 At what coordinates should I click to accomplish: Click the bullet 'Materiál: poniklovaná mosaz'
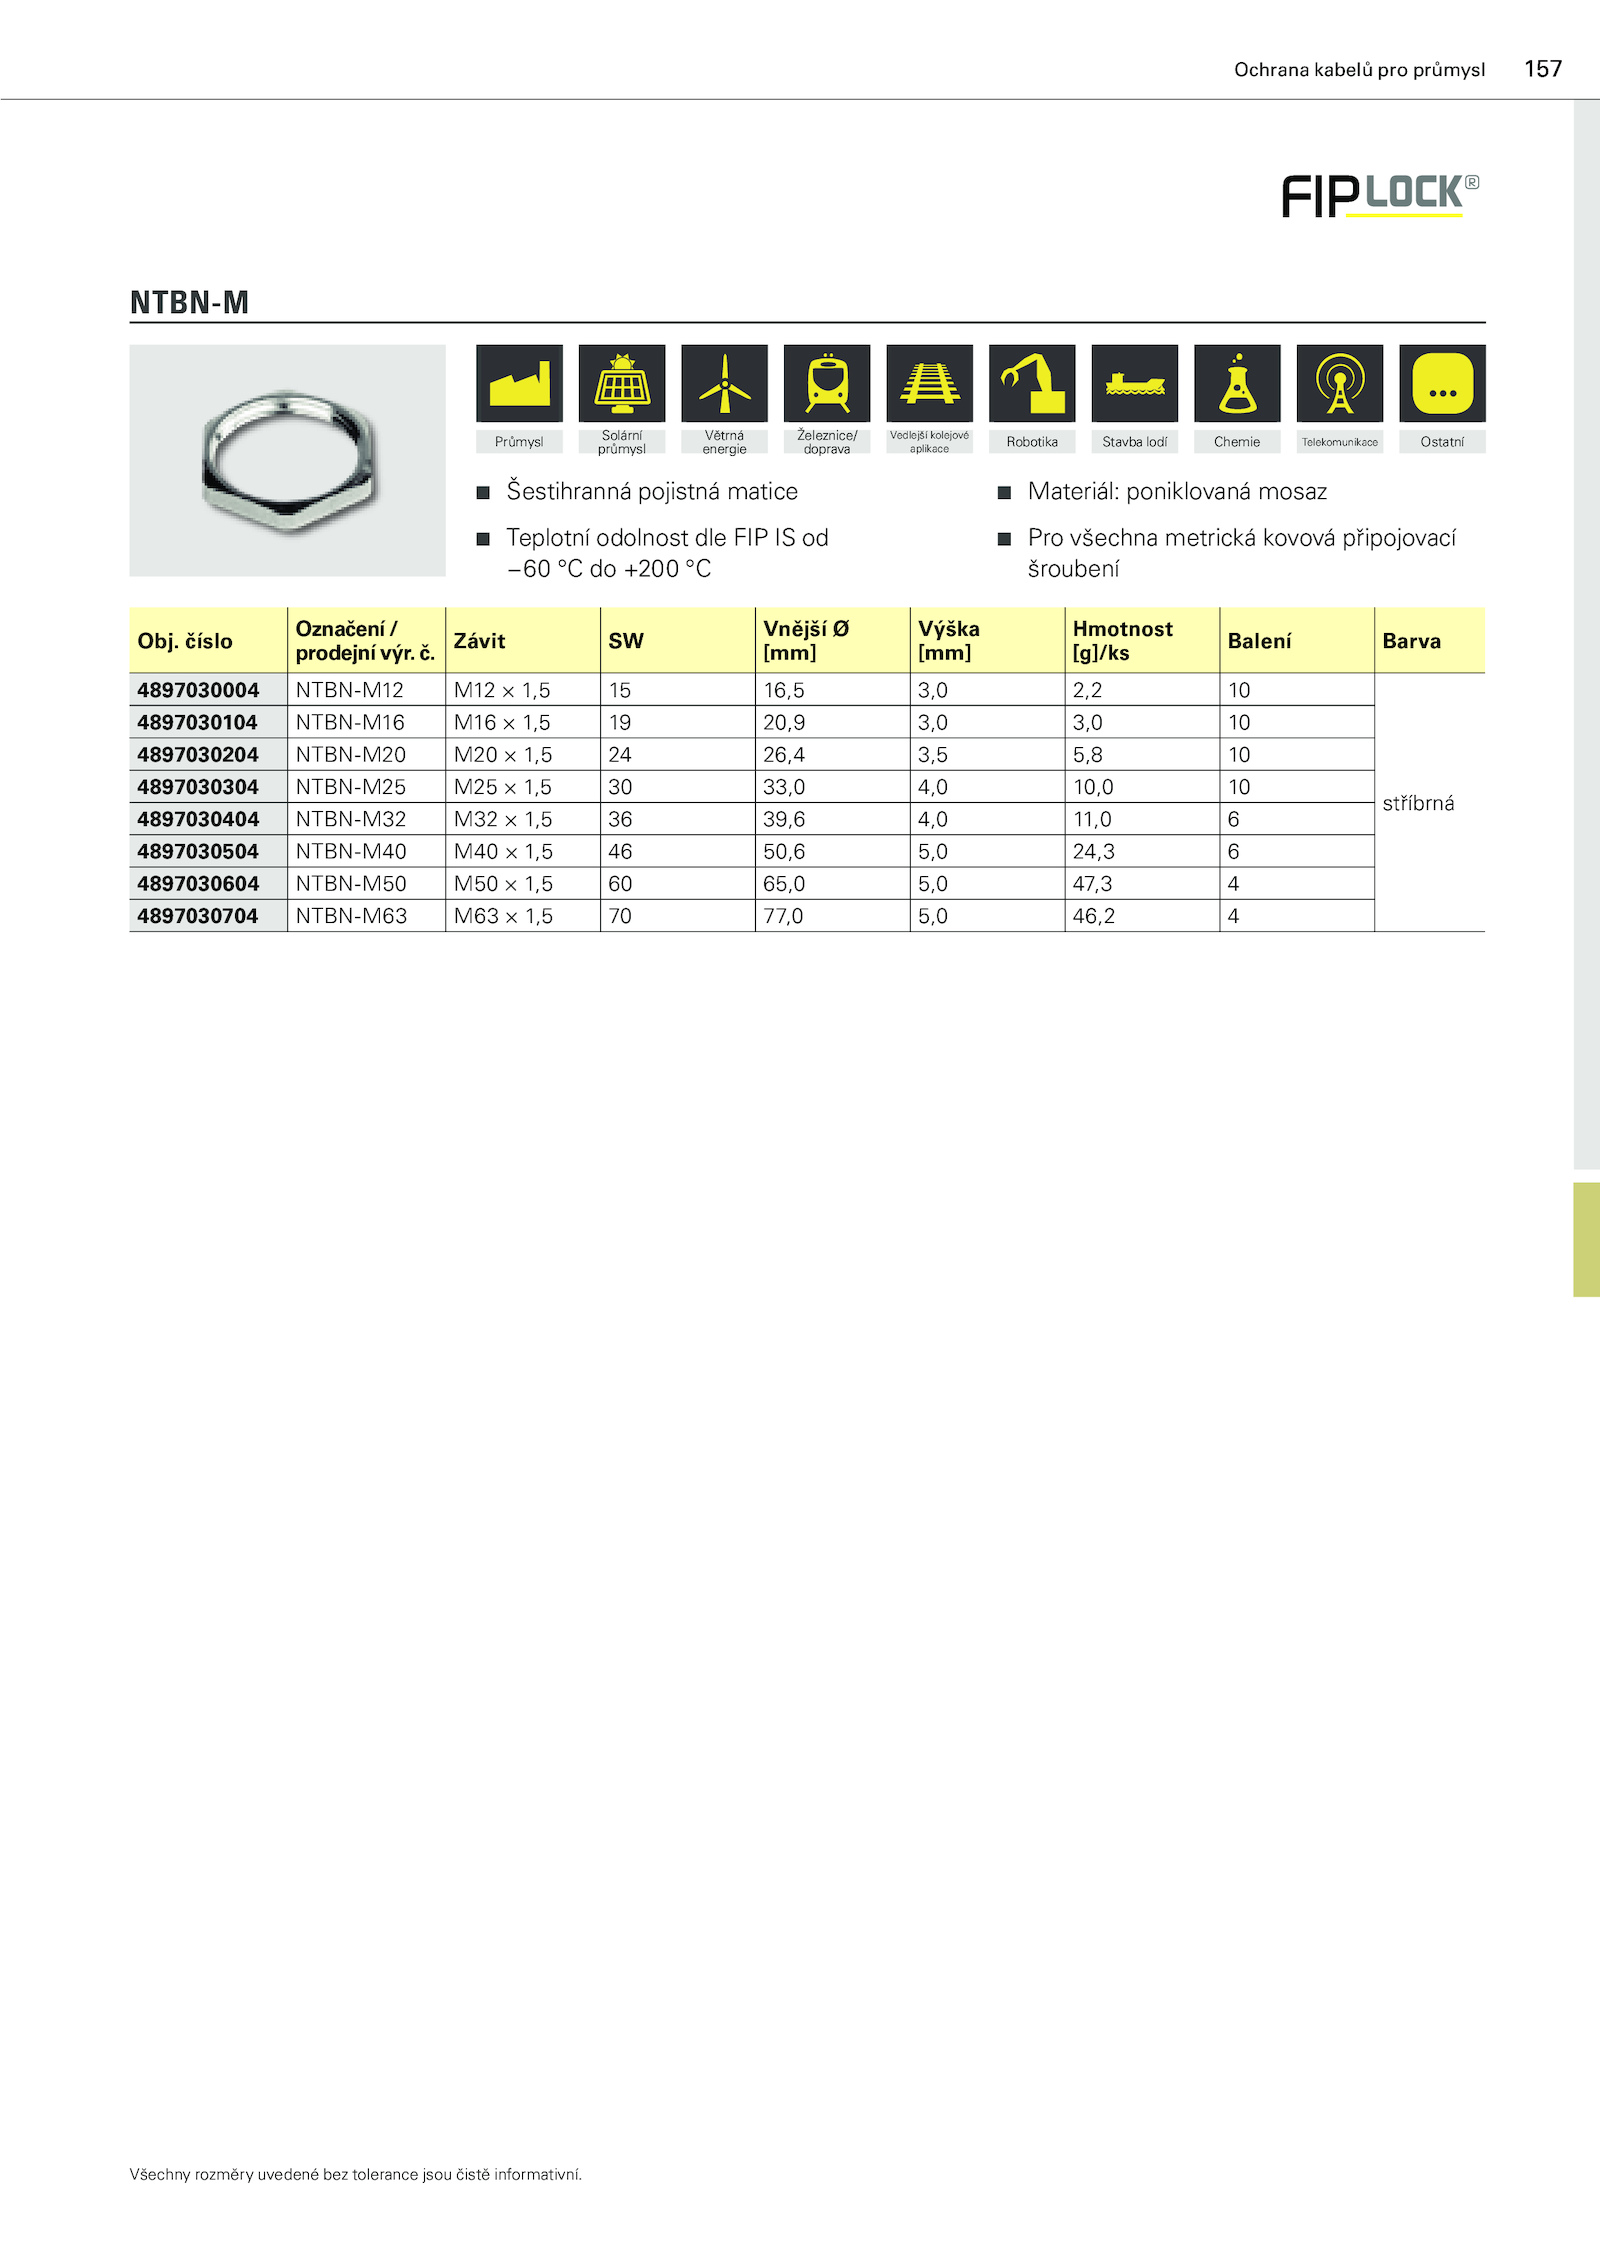point(1177,491)
